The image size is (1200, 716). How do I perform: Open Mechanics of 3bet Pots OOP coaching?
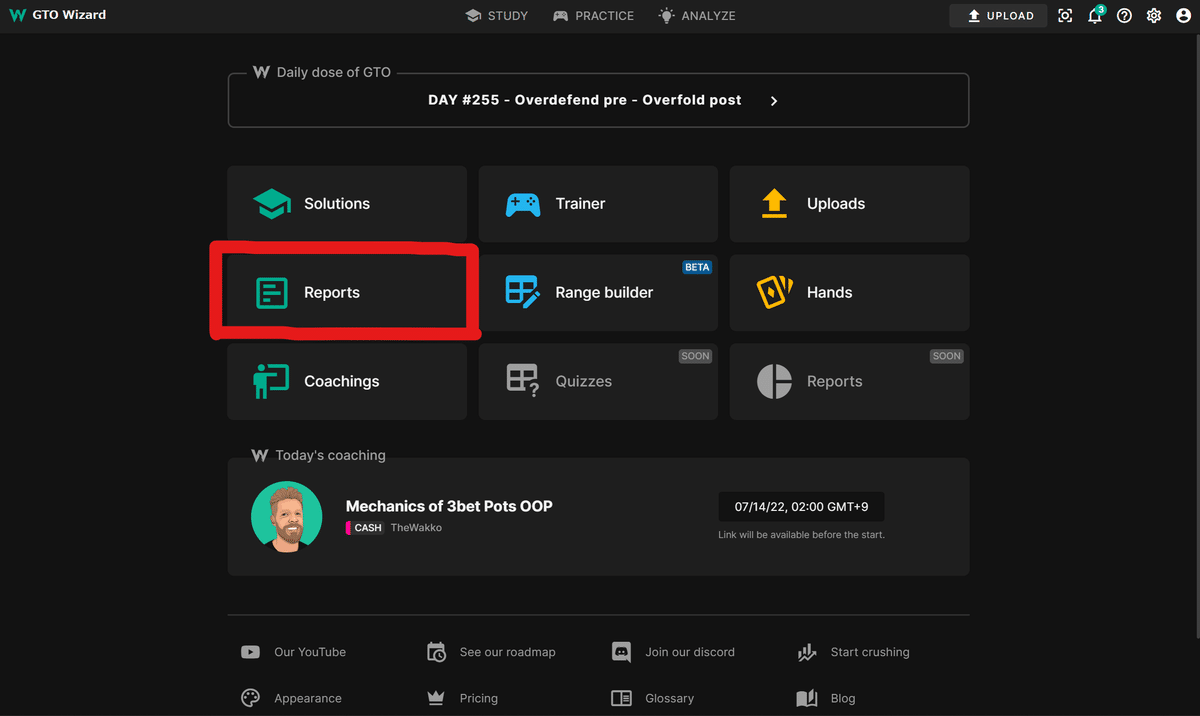click(449, 506)
